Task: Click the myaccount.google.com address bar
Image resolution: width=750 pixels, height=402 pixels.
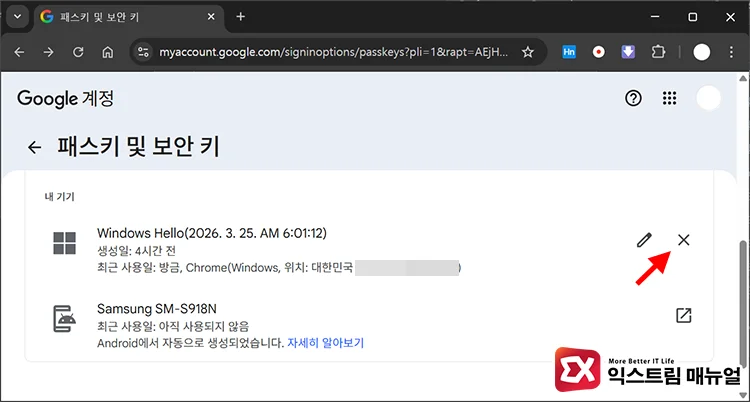Action: point(333,52)
